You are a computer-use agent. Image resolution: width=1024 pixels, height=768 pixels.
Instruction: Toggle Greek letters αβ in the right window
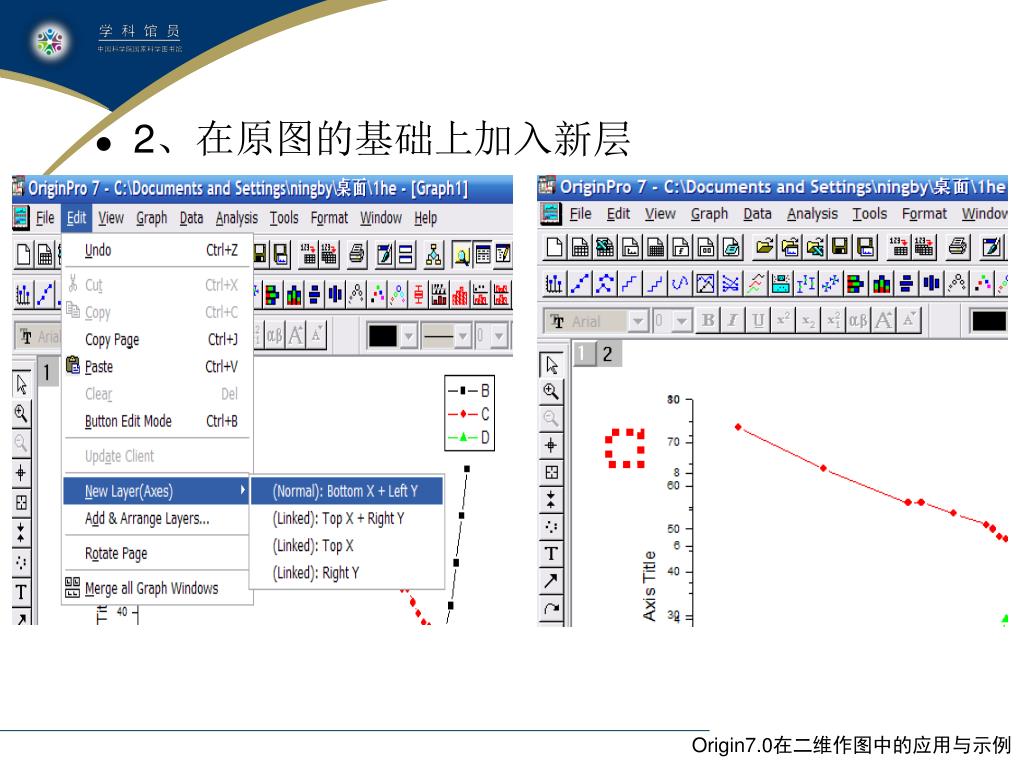click(x=858, y=321)
